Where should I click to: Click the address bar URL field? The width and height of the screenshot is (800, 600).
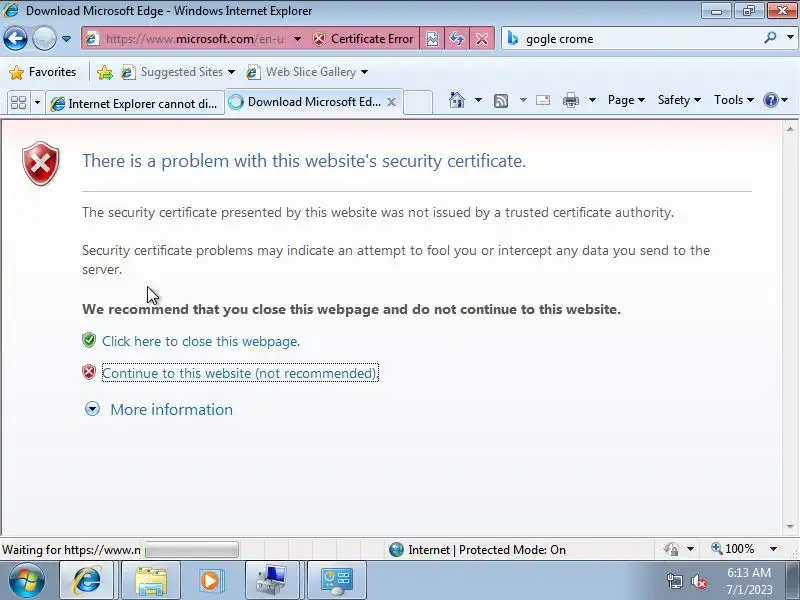pos(194,39)
